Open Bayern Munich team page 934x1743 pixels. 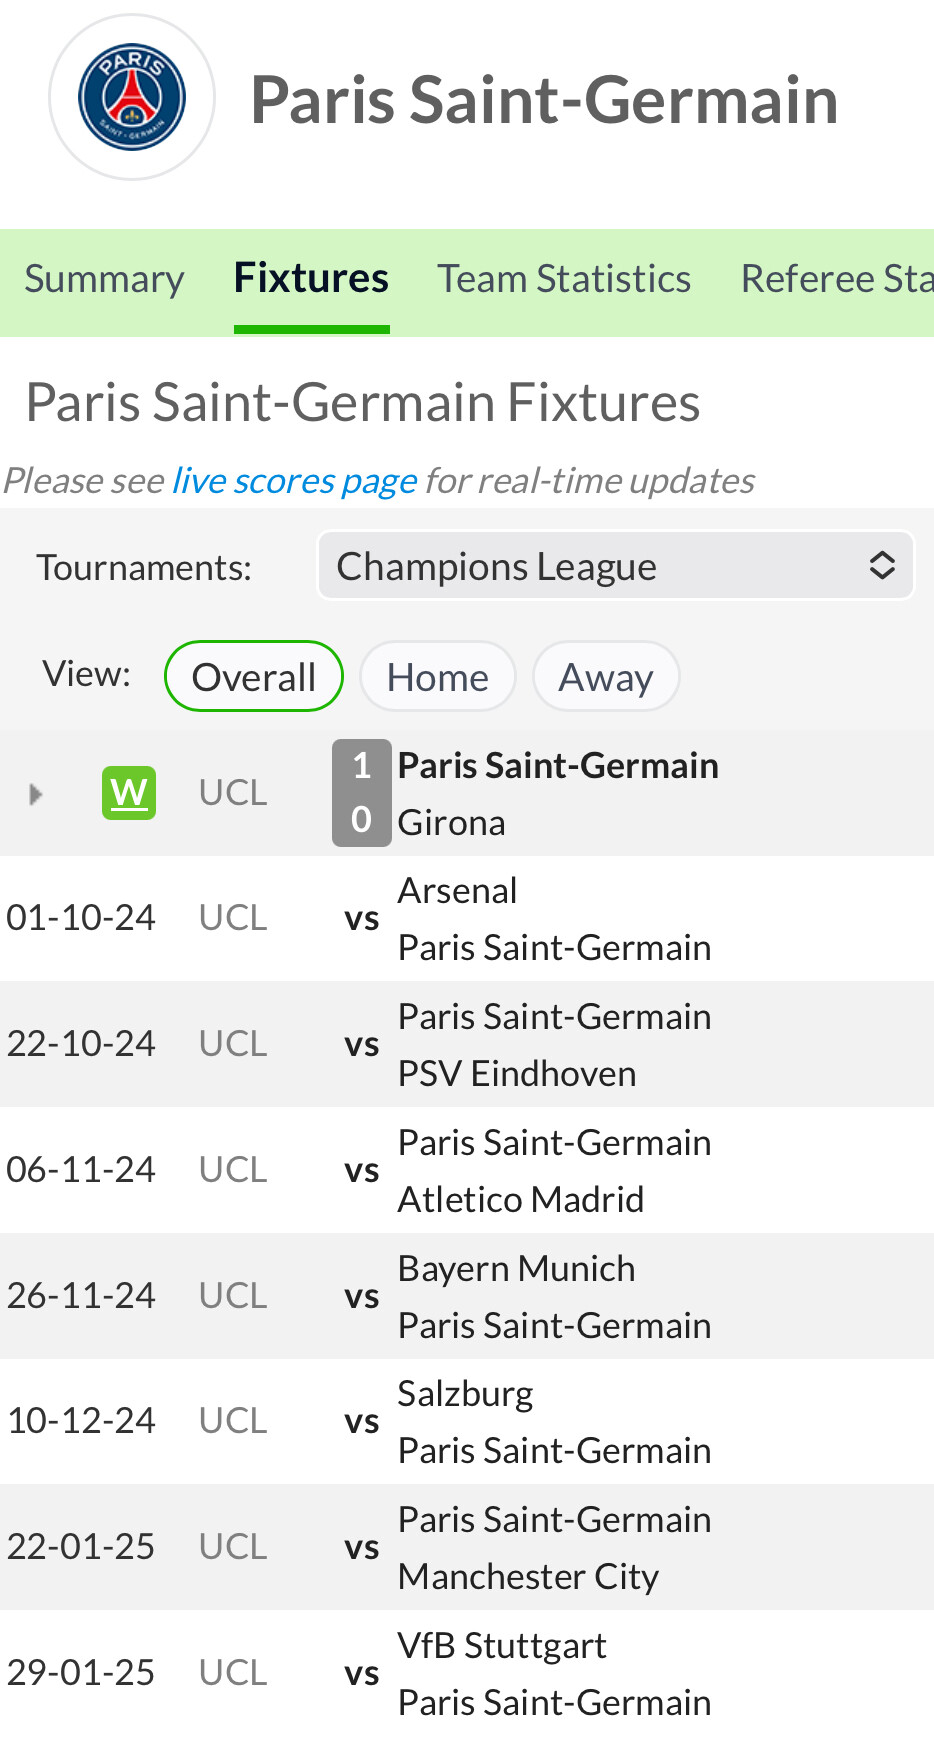(516, 1269)
